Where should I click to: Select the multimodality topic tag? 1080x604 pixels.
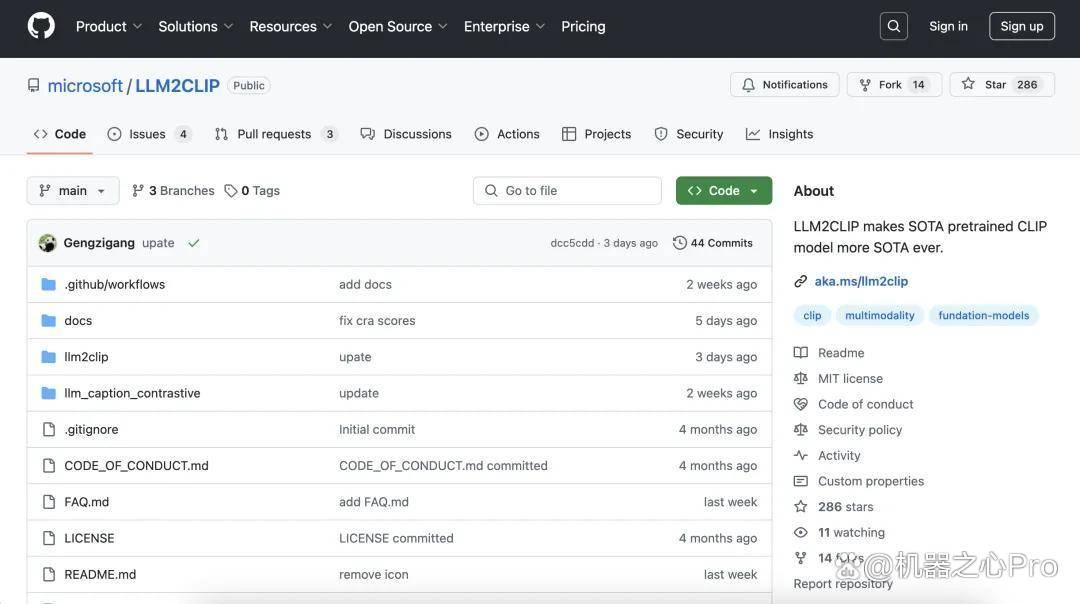pos(880,315)
